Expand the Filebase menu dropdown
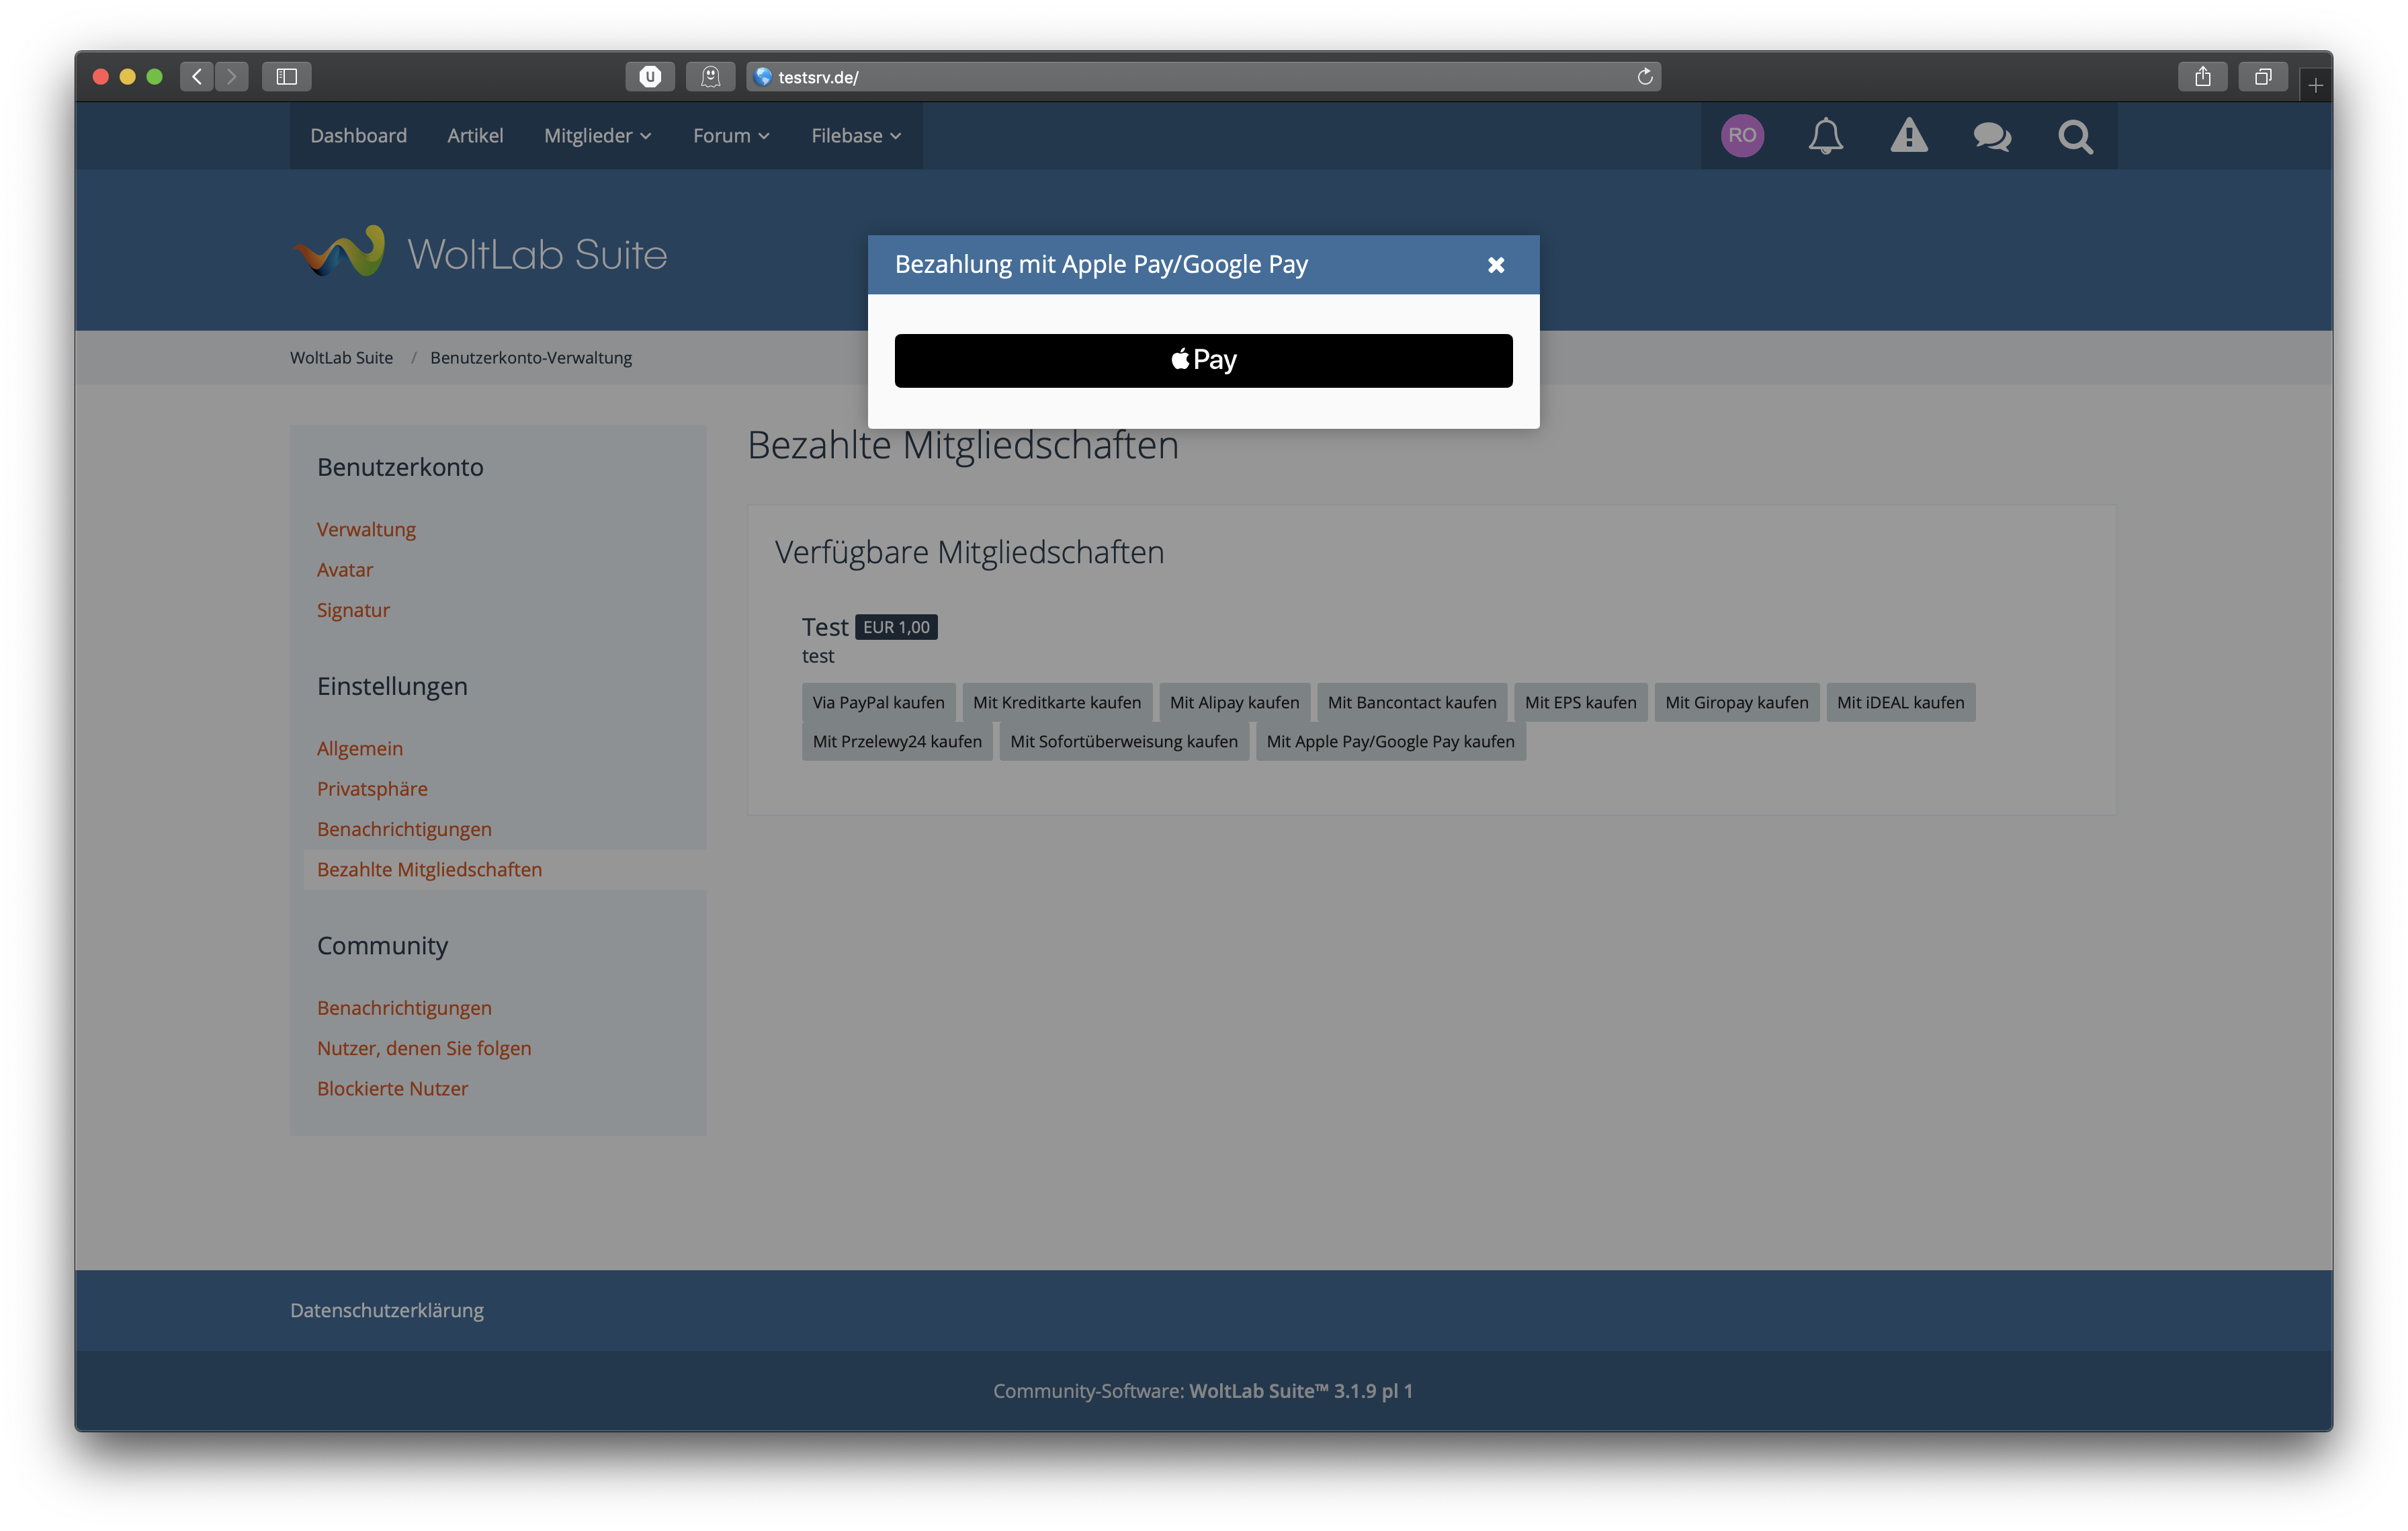2408x1531 pixels. tap(856, 136)
